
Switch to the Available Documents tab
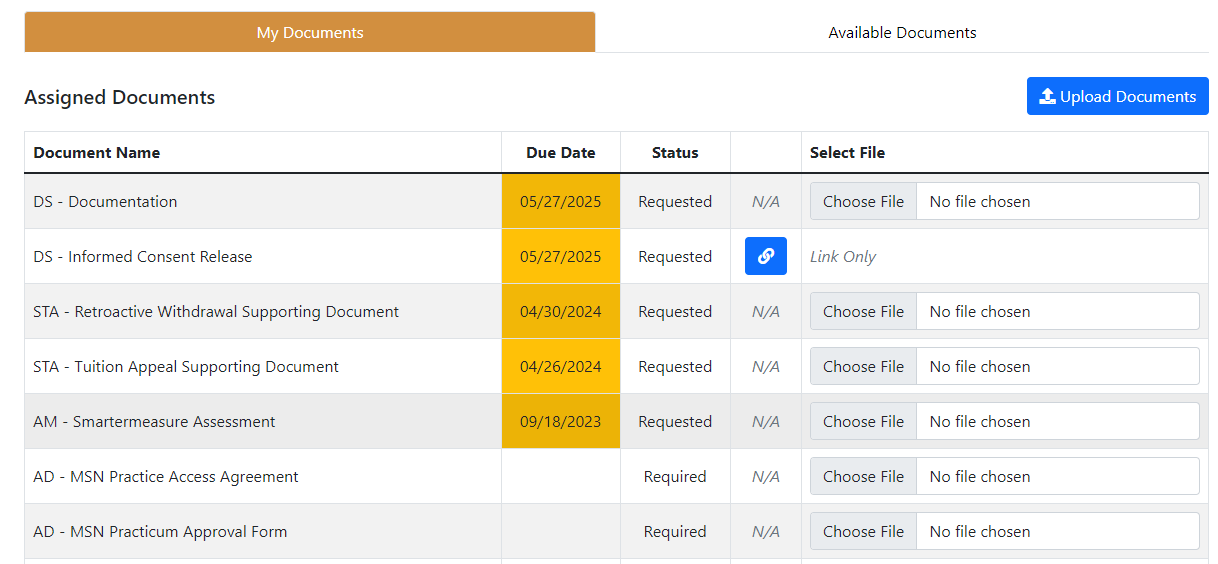(902, 33)
